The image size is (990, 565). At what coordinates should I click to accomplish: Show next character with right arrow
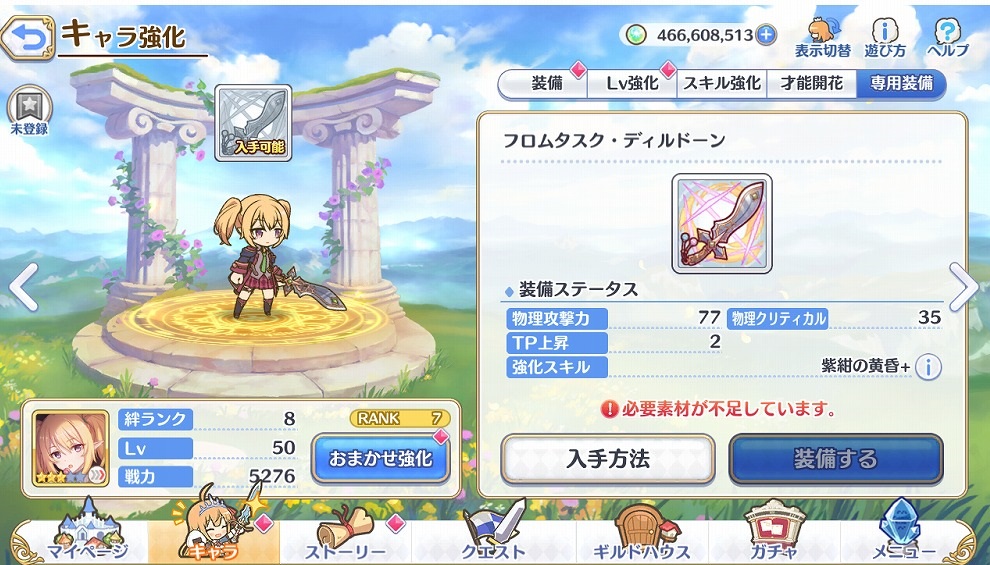[964, 288]
